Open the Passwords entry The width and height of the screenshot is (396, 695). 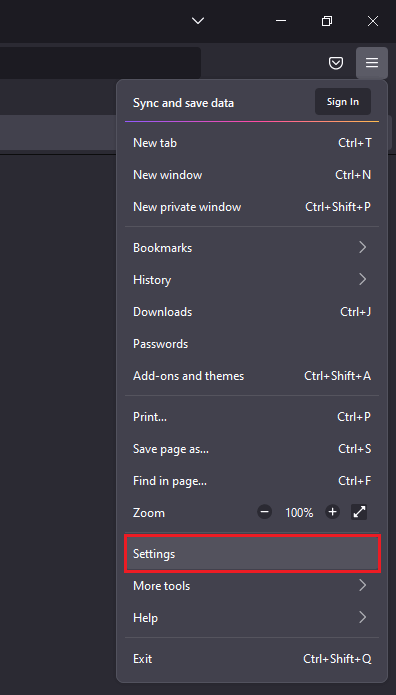(x=252, y=344)
